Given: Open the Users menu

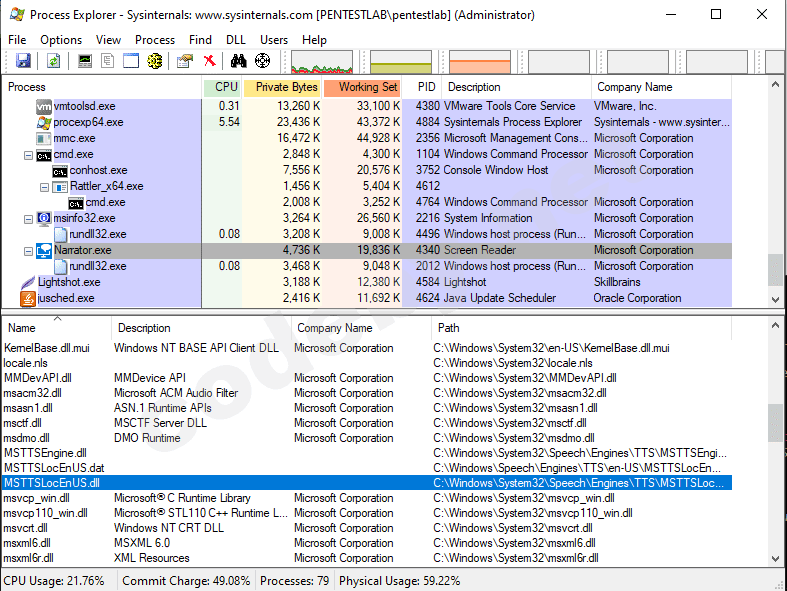Looking at the screenshot, I should pyautogui.click(x=274, y=40).
